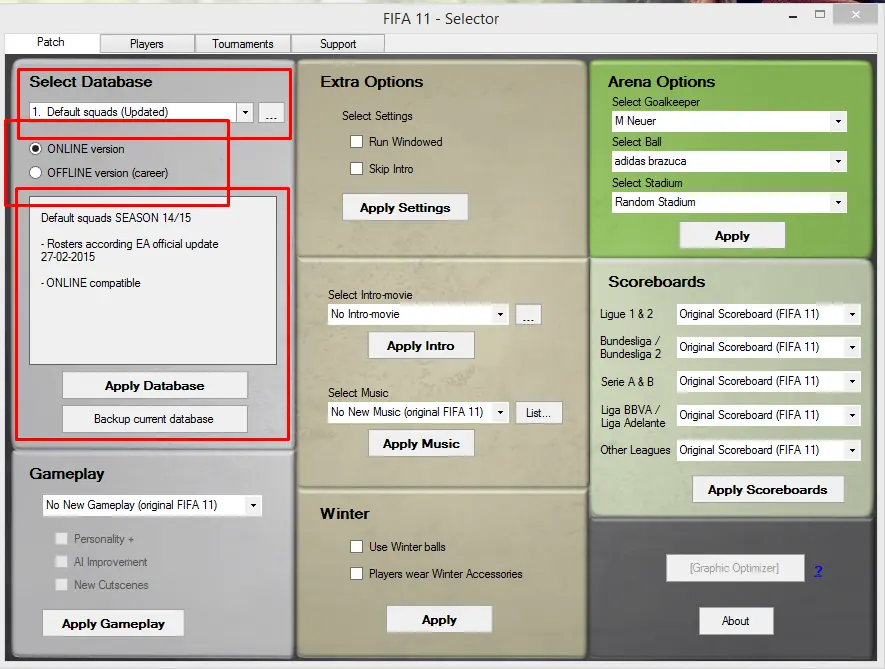
Task: Expand the Select Ball dropdown
Action: 838,161
